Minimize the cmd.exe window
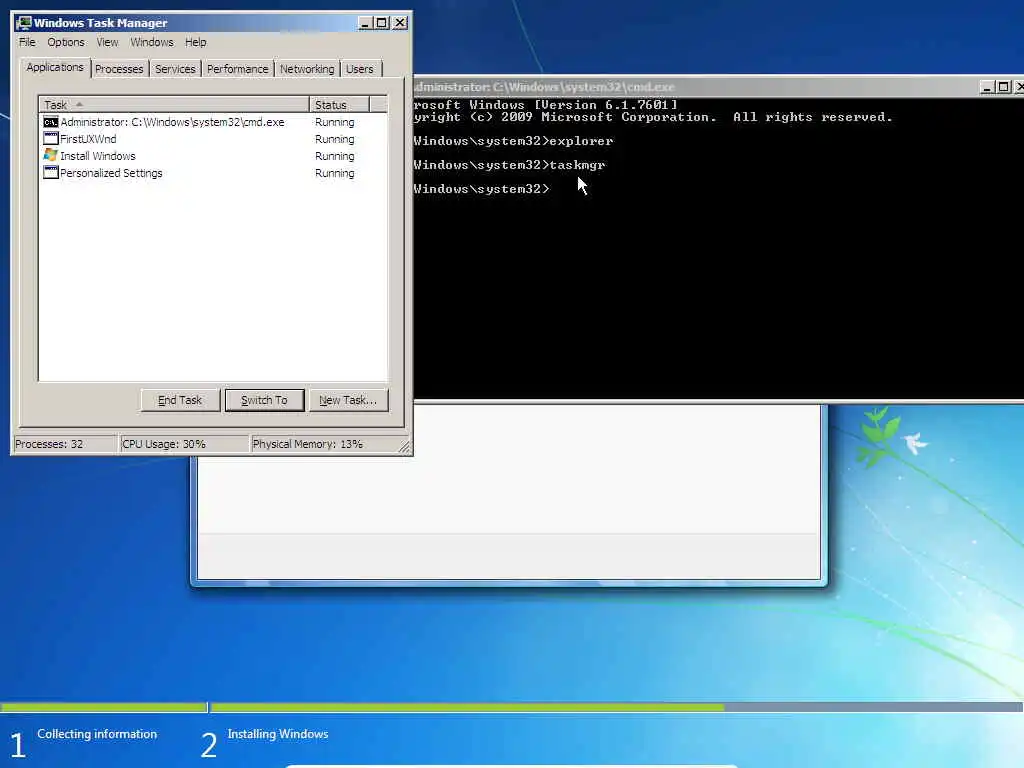The width and height of the screenshot is (1024, 768). pos(987,87)
